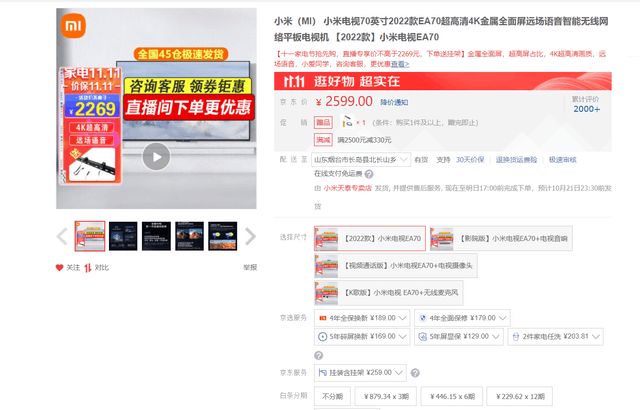Select the third dark text thumbnail

click(x=156, y=236)
